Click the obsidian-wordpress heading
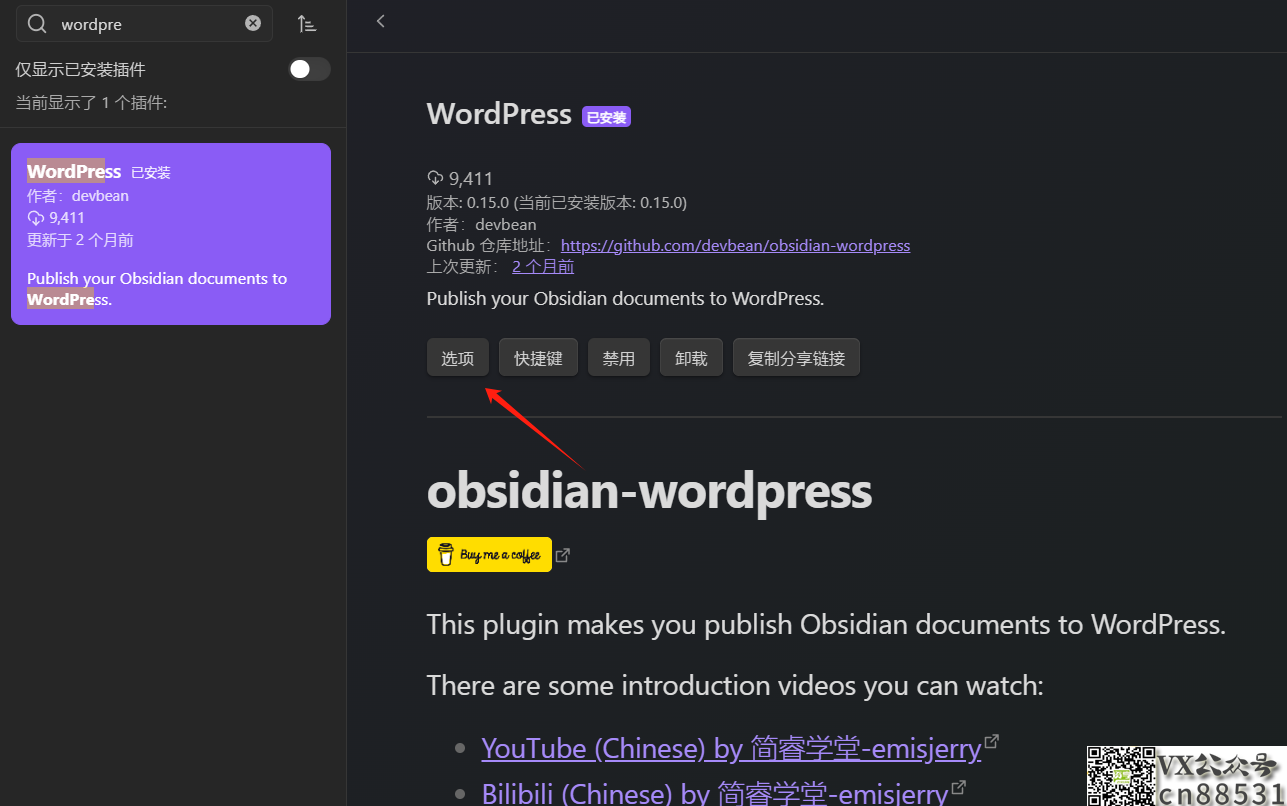The width and height of the screenshot is (1287, 806). 649,491
